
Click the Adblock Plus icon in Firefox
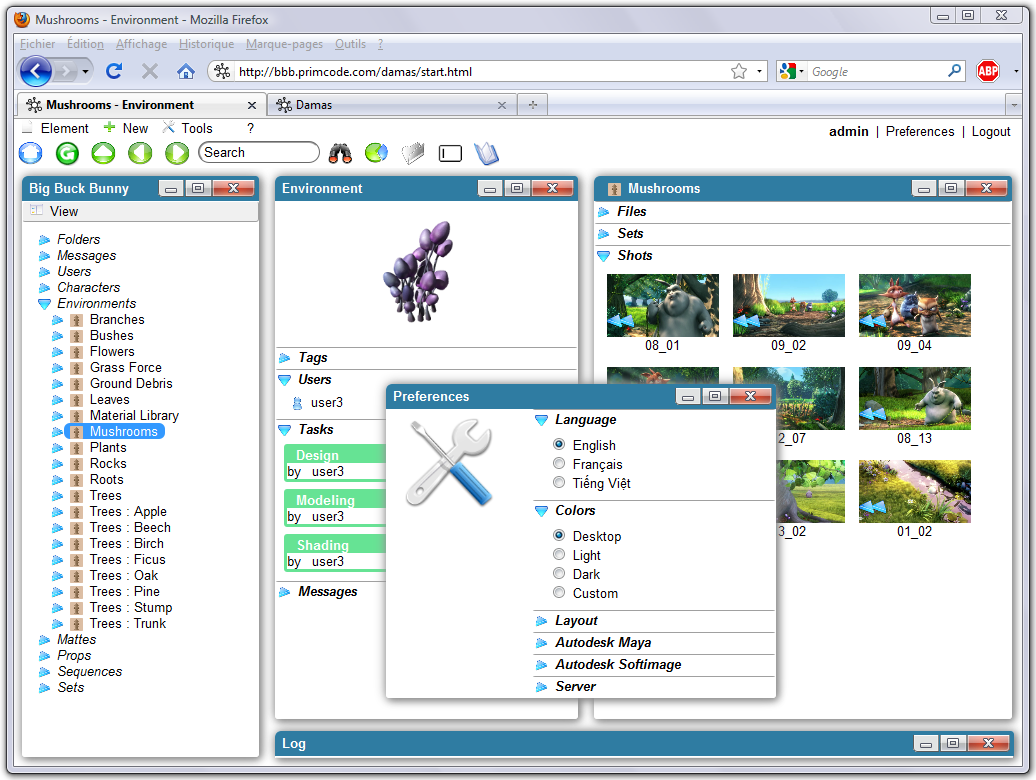tap(987, 71)
